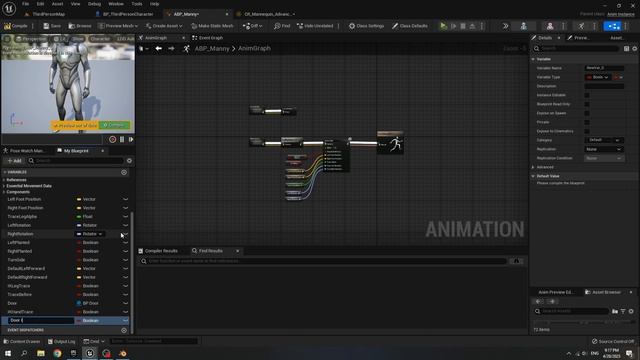The height and width of the screenshot is (360, 640).
Task: Click the lock icon in Find Results
Action: coord(516,261)
